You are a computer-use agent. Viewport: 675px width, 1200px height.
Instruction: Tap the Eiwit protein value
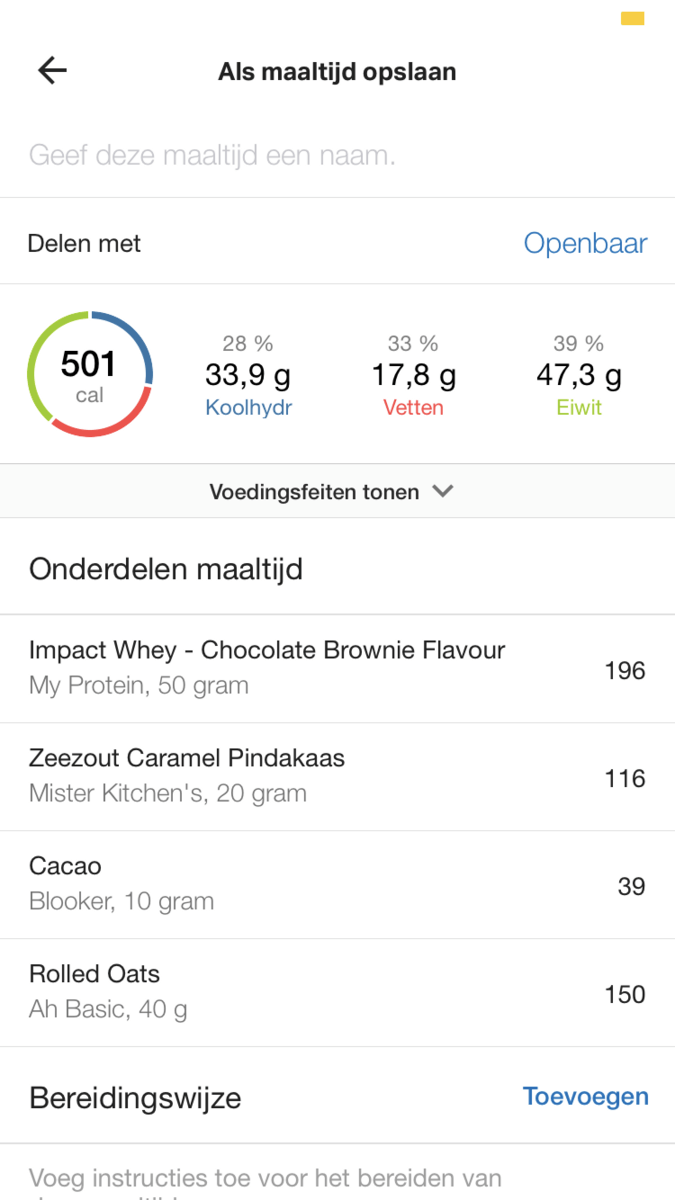tap(579, 376)
